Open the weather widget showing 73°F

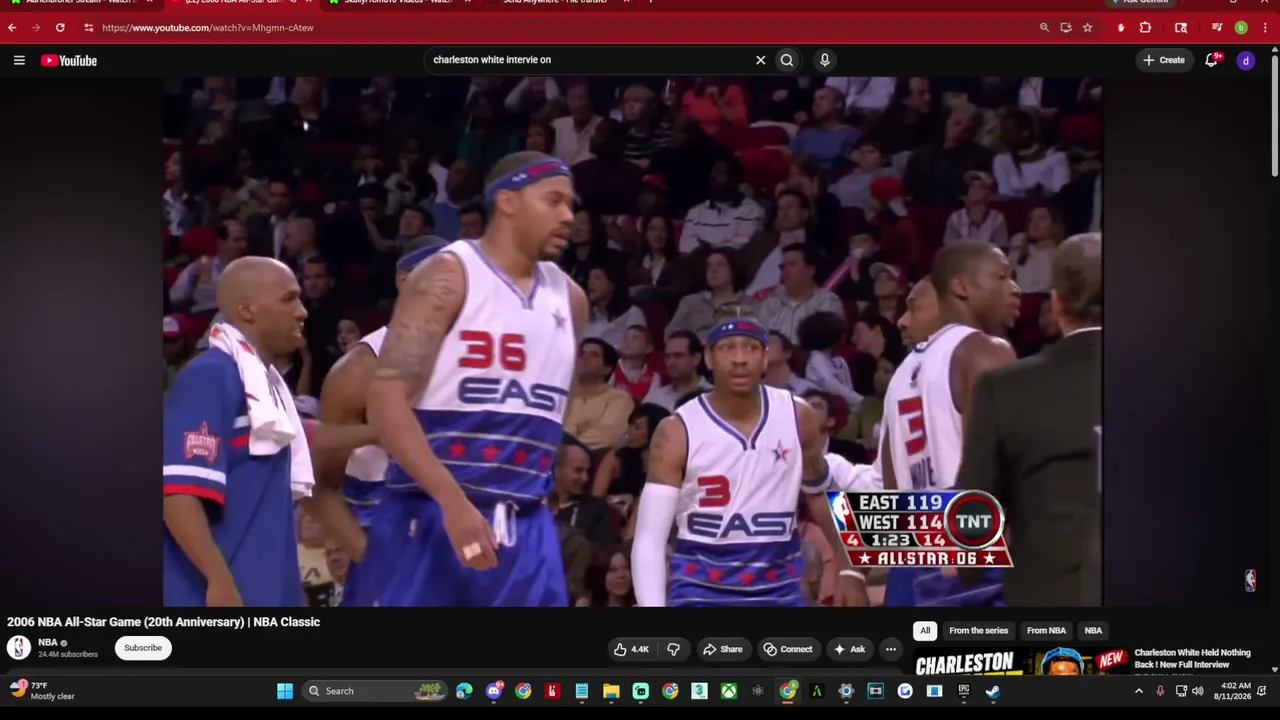[42, 691]
